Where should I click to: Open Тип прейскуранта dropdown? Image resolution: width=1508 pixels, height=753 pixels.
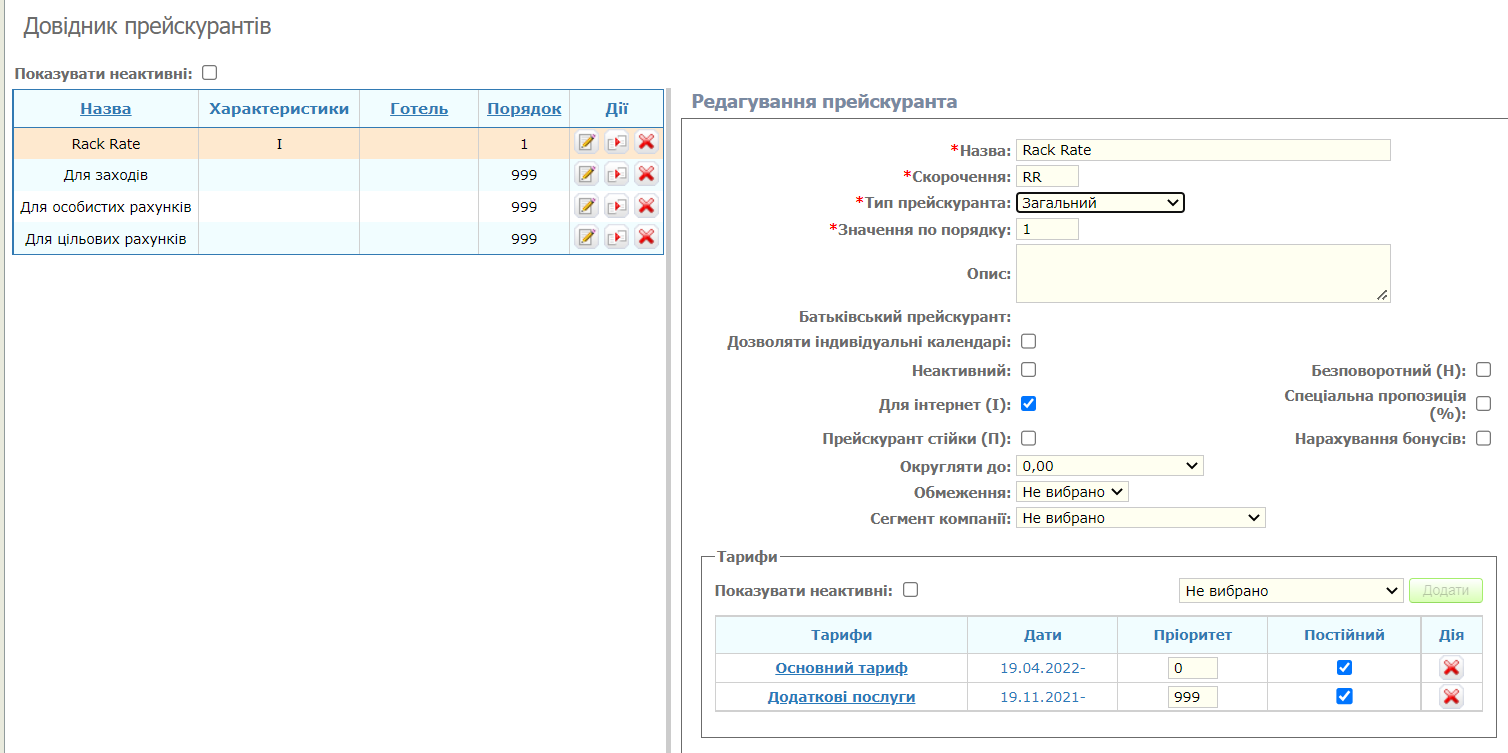click(1099, 203)
